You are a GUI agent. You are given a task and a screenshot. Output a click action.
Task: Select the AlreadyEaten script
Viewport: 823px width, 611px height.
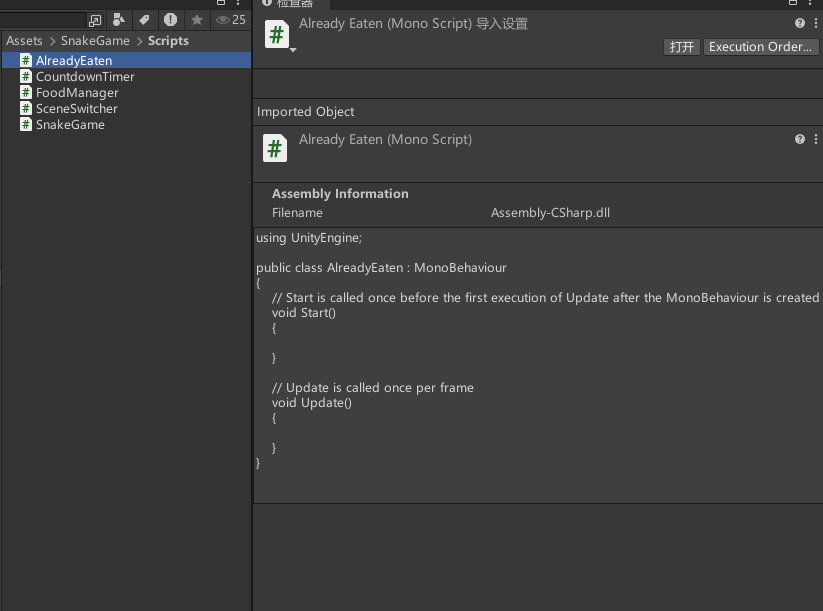pyautogui.click(x=126, y=60)
